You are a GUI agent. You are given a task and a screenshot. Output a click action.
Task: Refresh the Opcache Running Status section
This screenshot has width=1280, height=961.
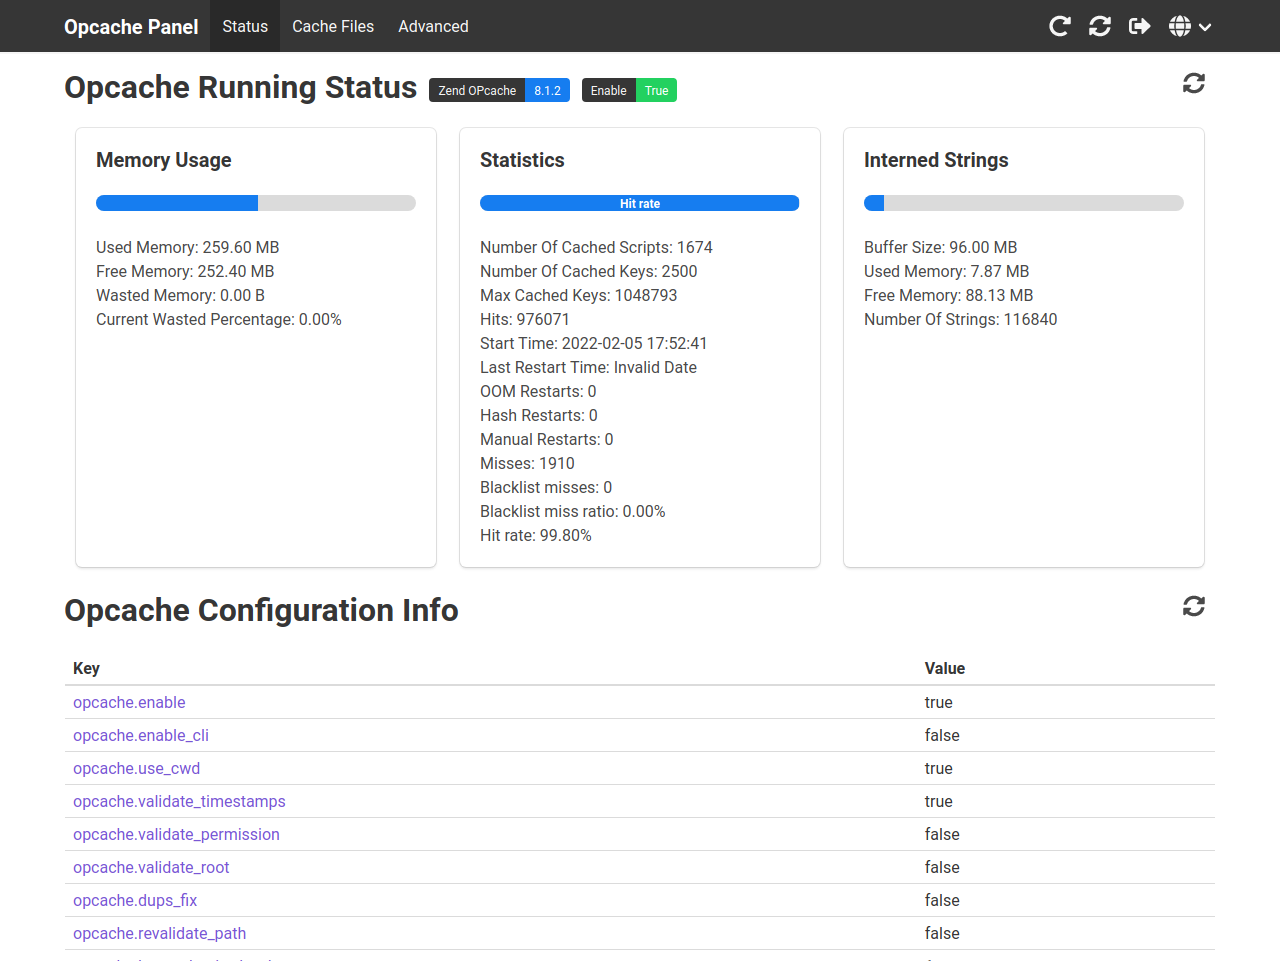pyautogui.click(x=1193, y=83)
